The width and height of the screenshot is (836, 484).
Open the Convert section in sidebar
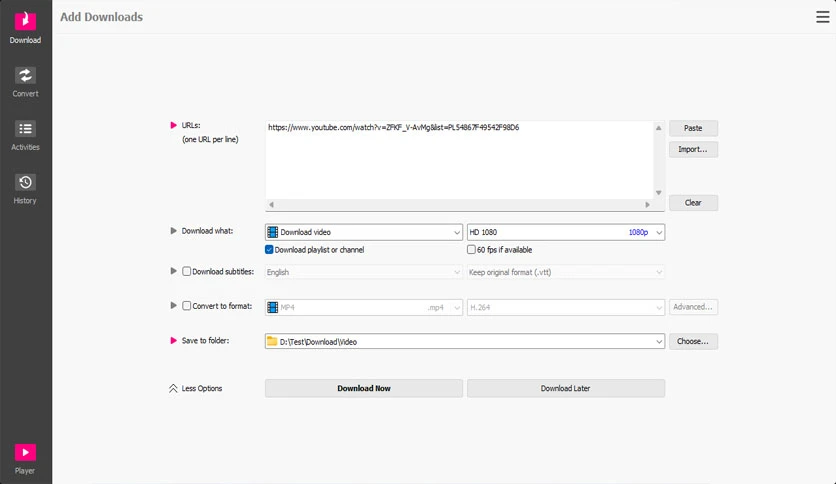click(x=25, y=82)
